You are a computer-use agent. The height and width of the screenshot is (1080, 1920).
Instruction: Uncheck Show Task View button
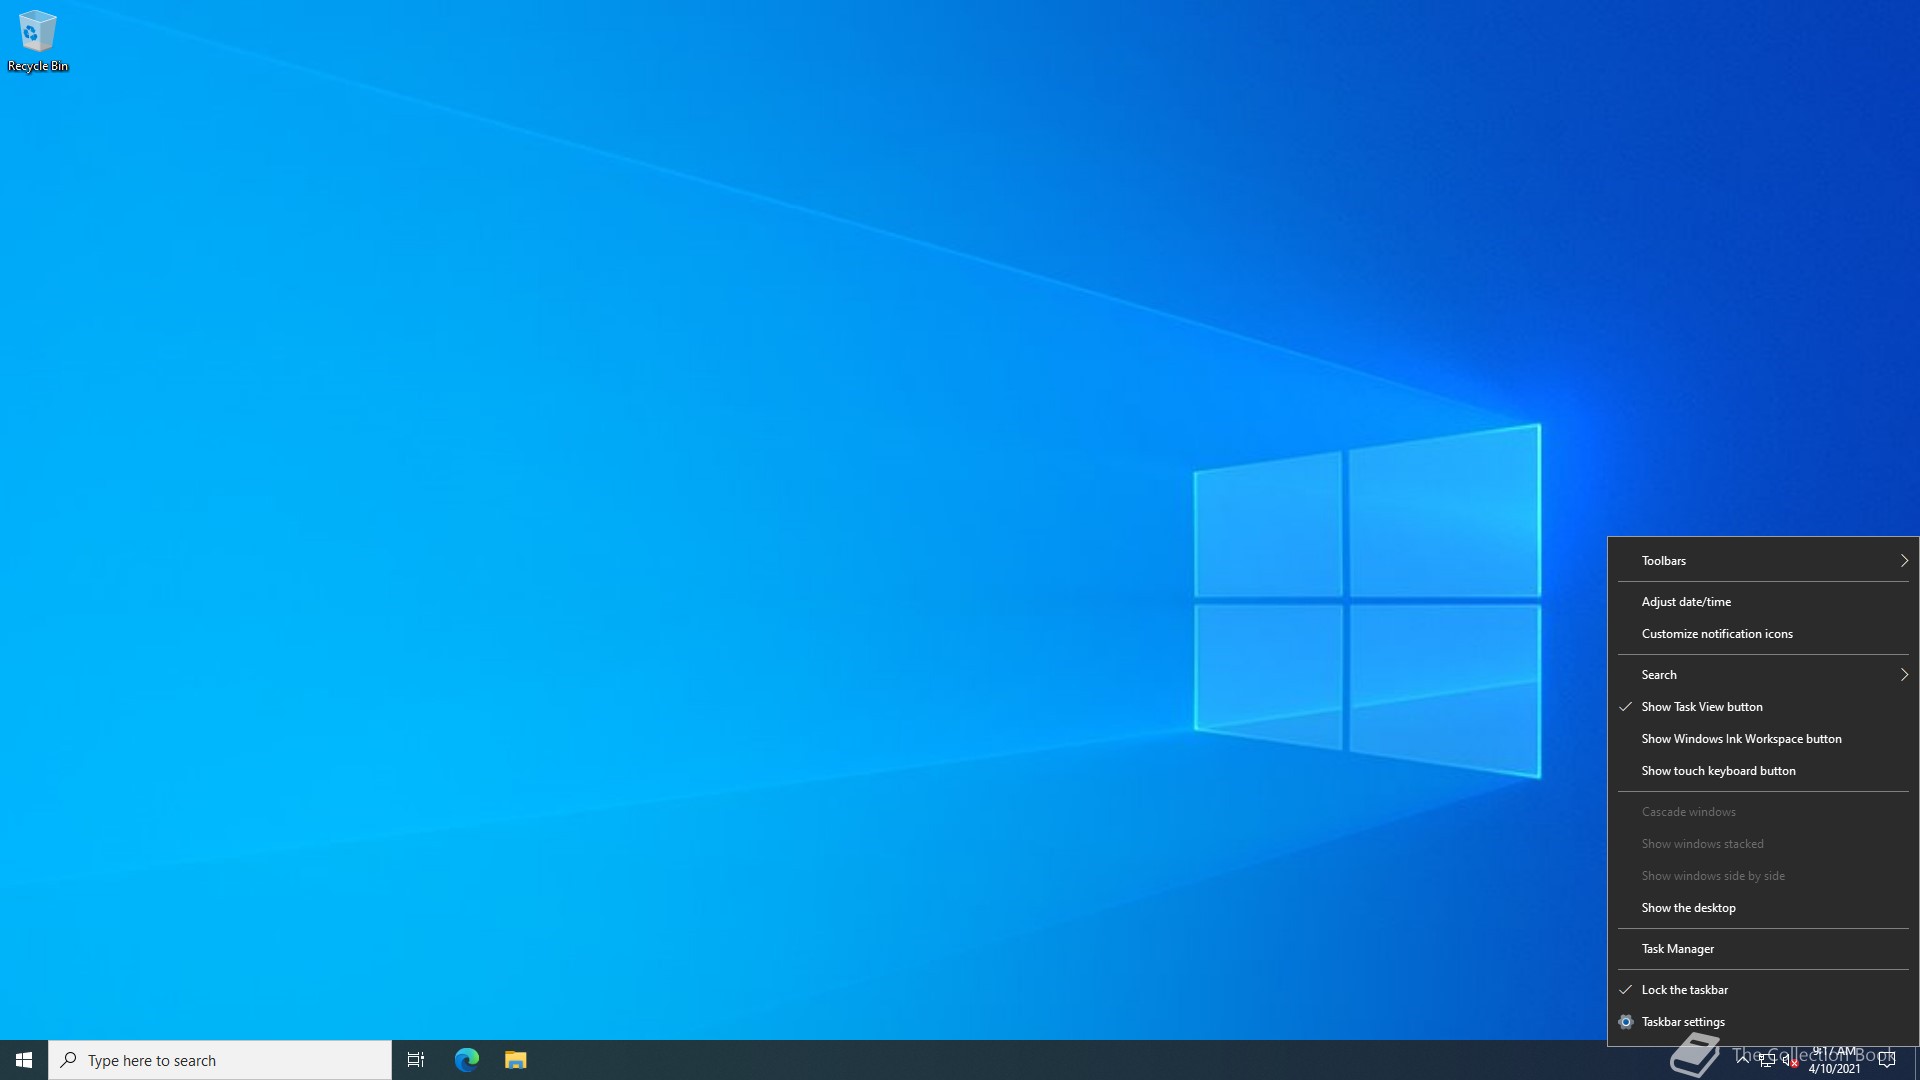click(1702, 707)
